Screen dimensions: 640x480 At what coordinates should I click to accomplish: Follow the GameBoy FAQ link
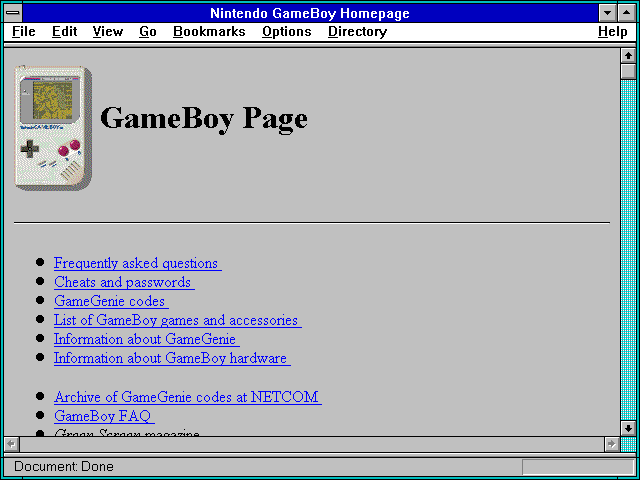coord(104,416)
